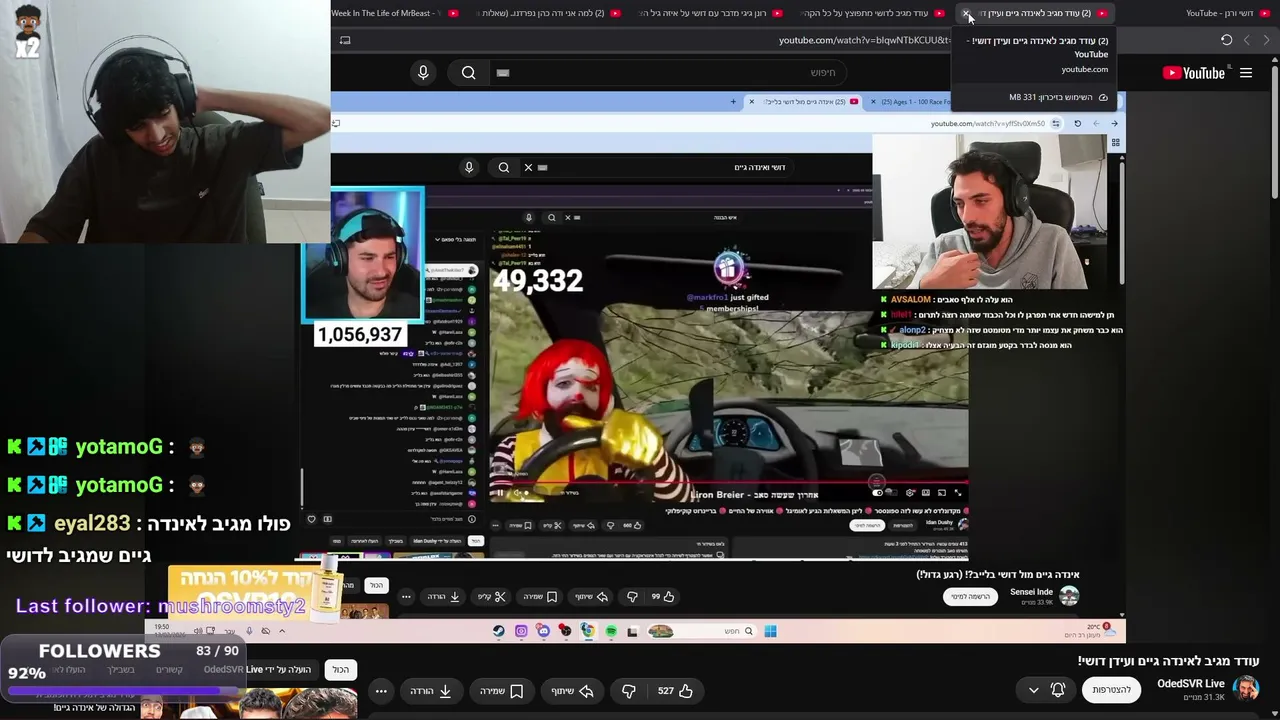
Task: Select nested browser tab 'אינדה גיים מול דושי בלייב'
Action: pos(805,101)
